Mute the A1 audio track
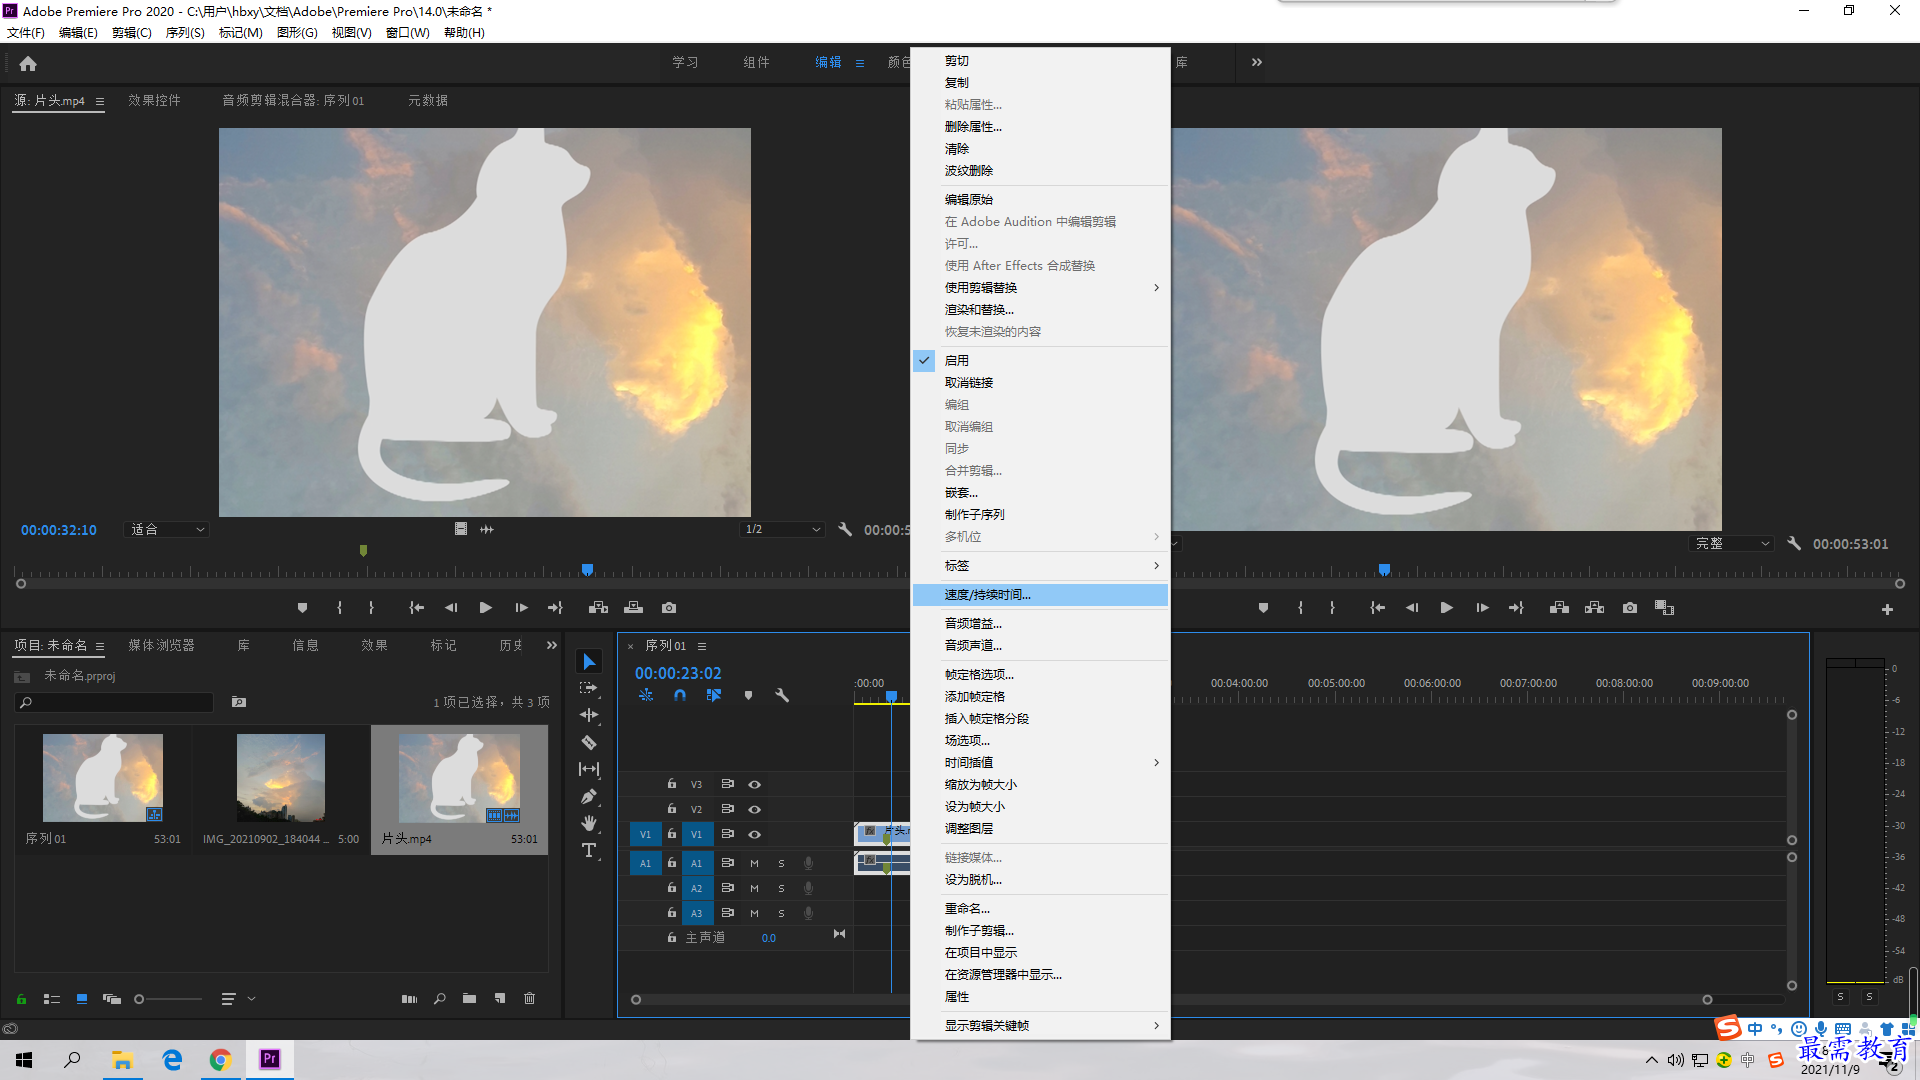 click(754, 863)
